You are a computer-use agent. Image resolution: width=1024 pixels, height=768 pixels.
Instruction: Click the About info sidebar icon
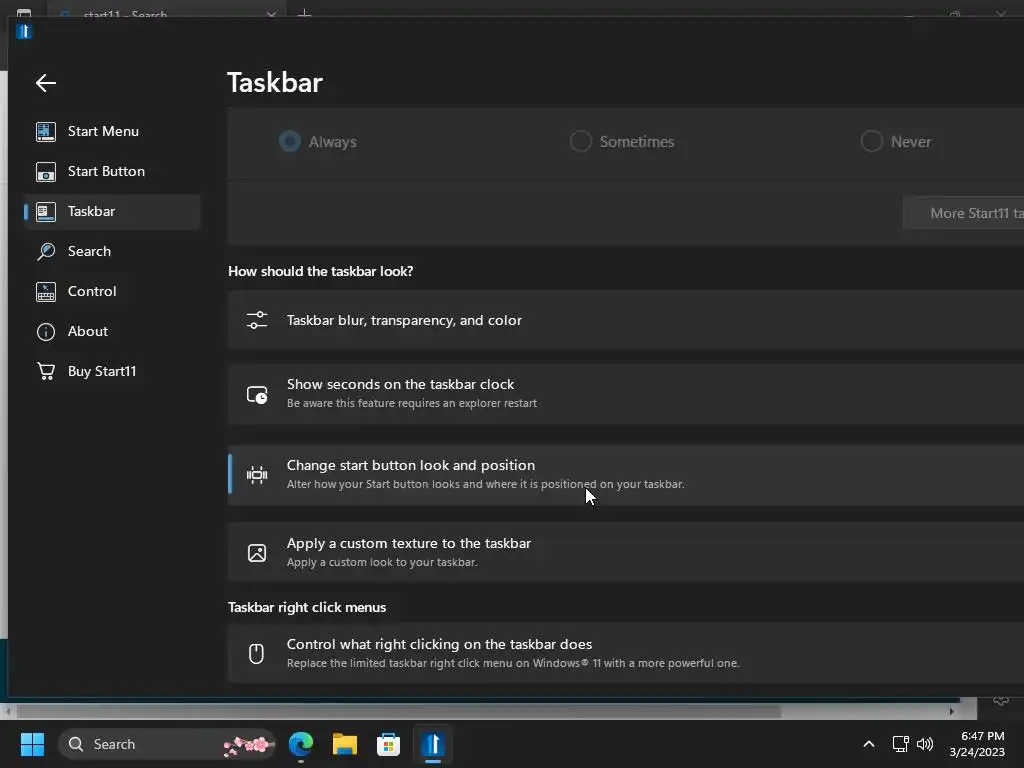46,332
